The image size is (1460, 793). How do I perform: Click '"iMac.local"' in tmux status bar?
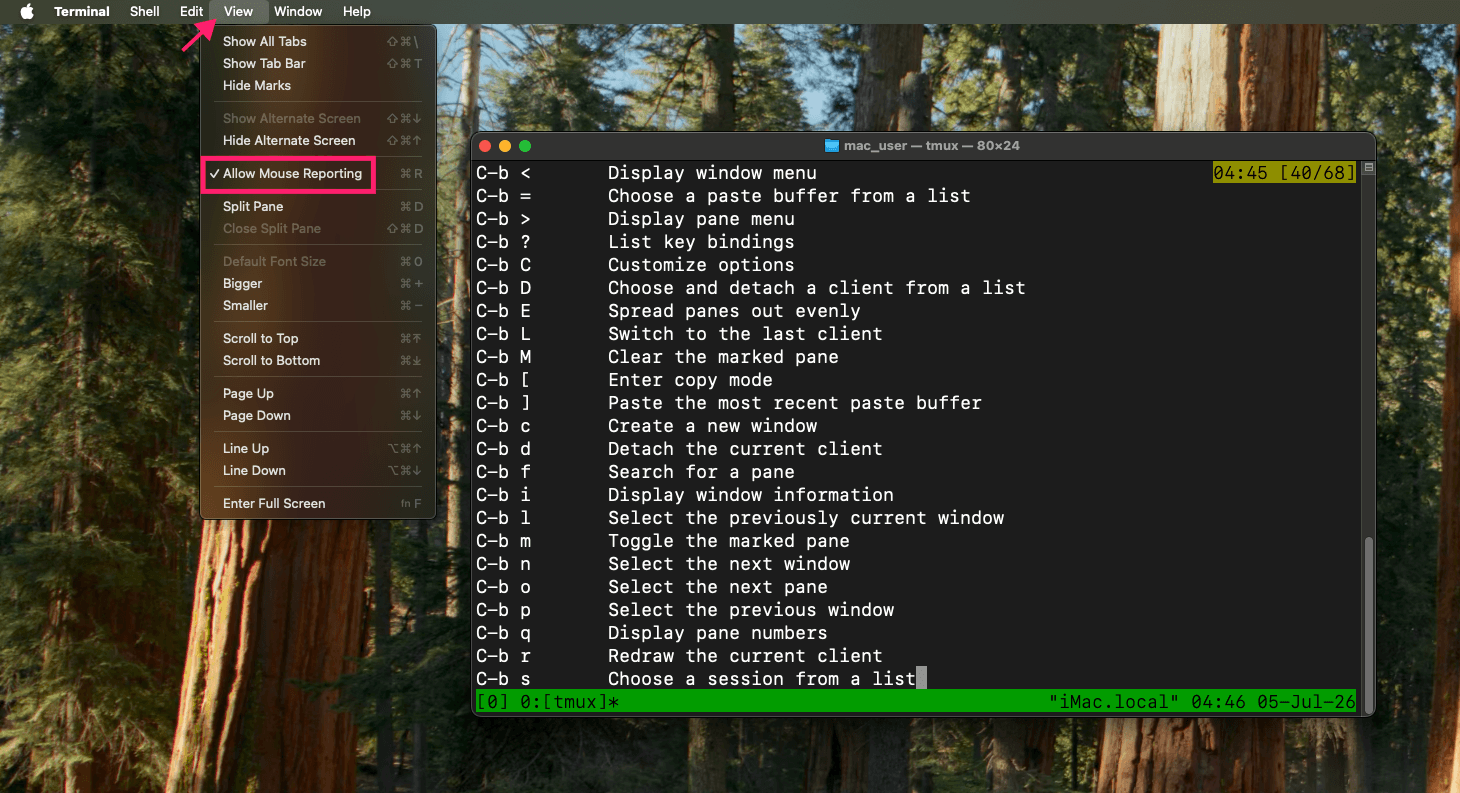(1114, 702)
